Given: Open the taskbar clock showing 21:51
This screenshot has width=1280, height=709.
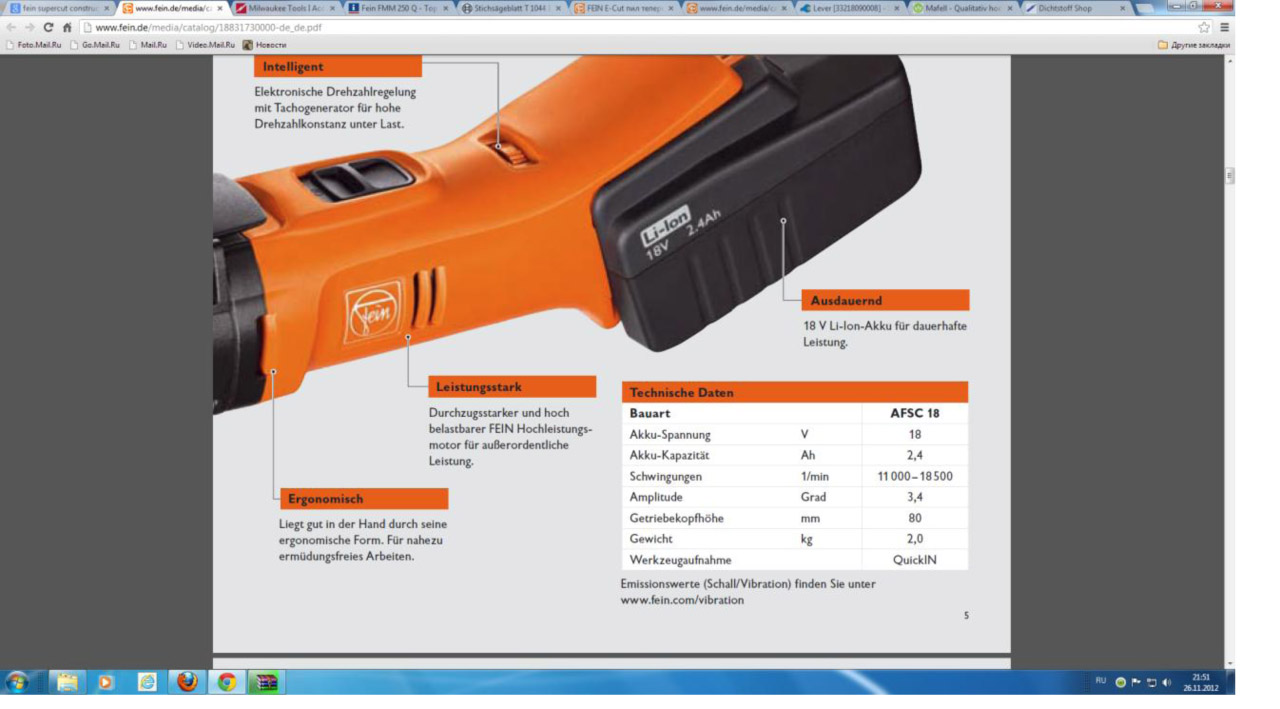Looking at the screenshot, I should tap(1200, 682).
